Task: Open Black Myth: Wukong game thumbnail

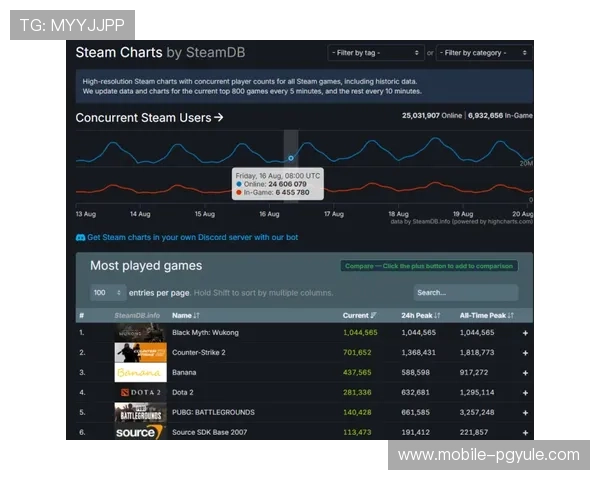Action: [140, 332]
